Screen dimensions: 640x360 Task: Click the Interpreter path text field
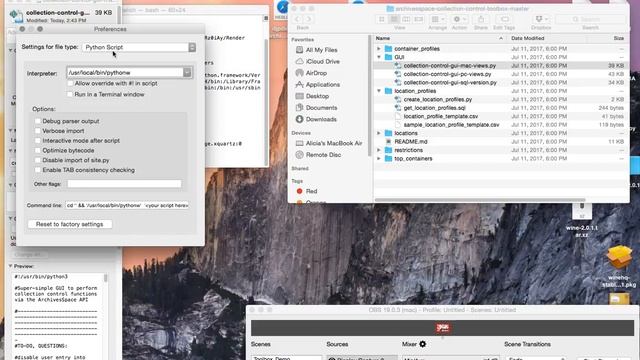pyautogui.click(x=125, y=73)
